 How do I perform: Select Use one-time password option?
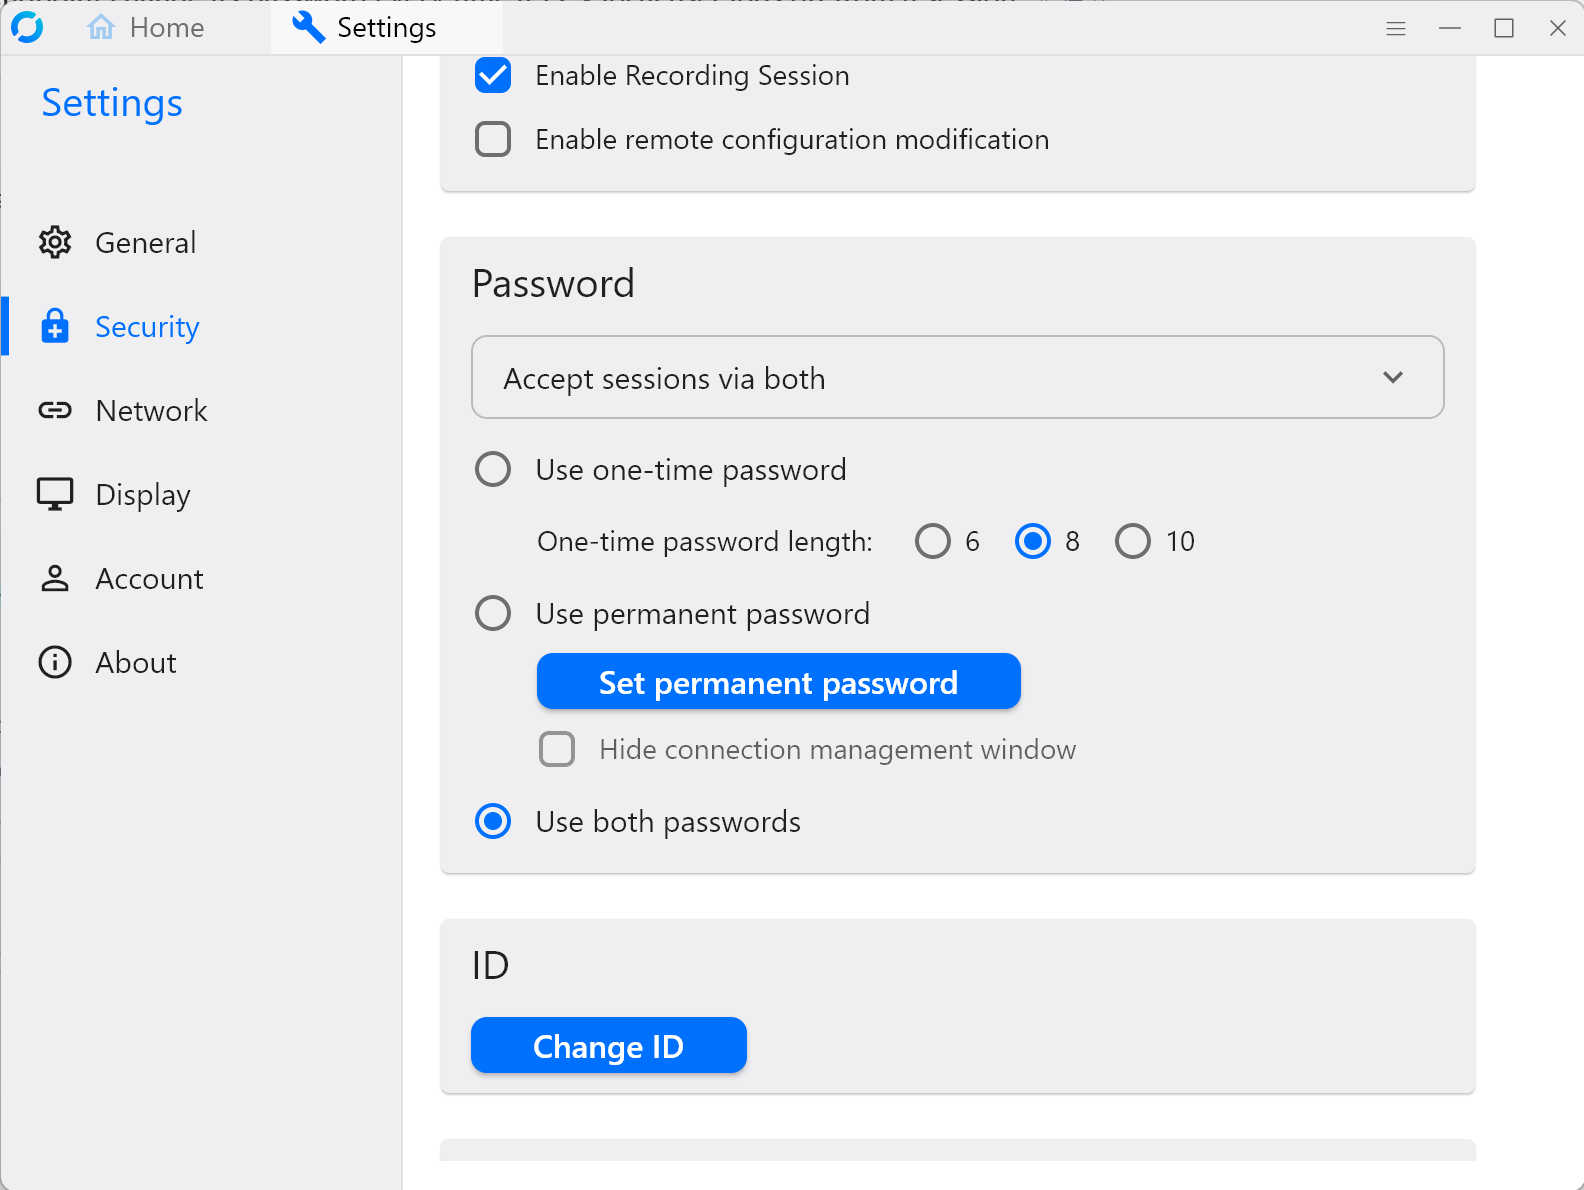[x=493, y=469]
